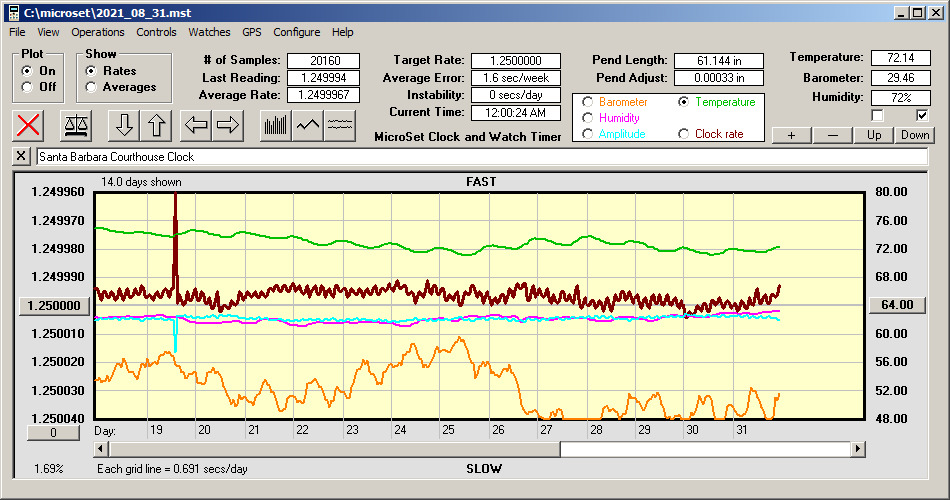Click the Santa Barbara Courthouse Clock field
This screenshot has width=950, height=500.
(x=482, y=157)
